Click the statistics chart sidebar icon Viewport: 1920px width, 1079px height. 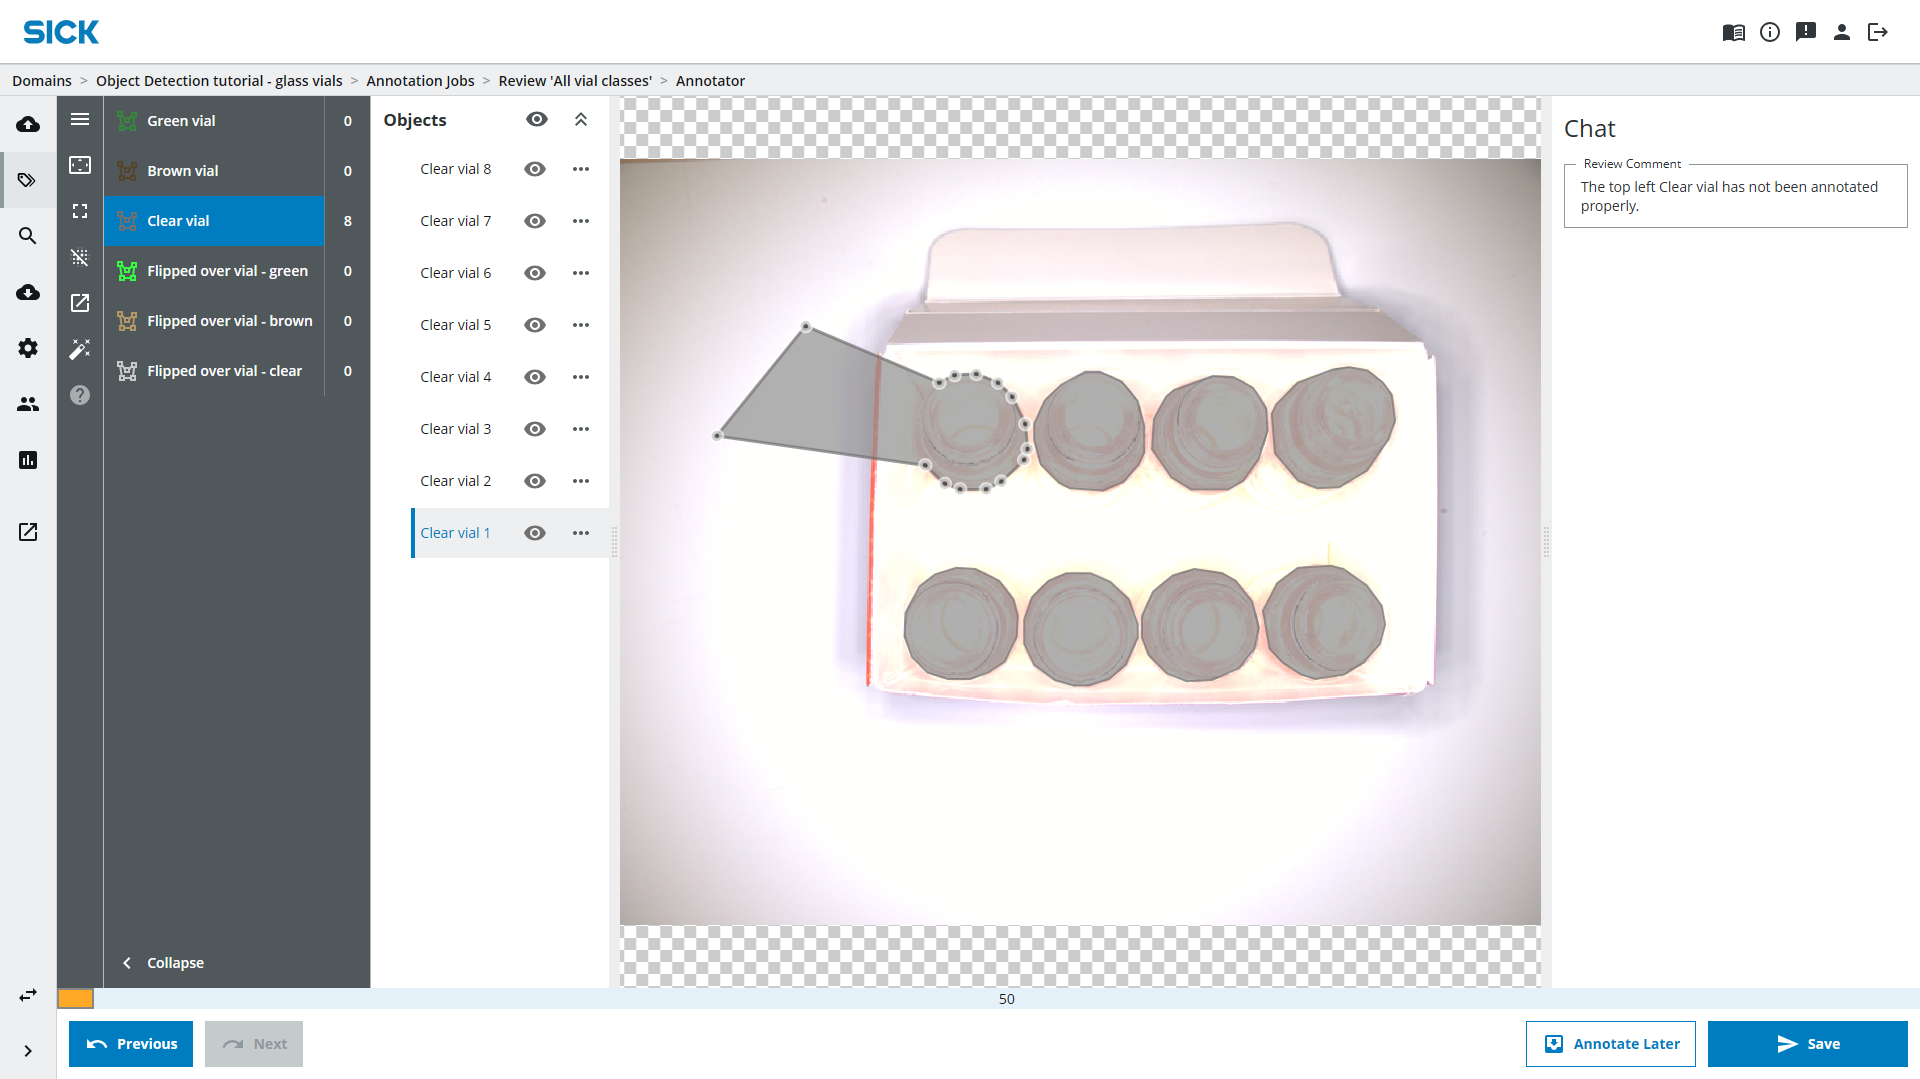click(x=28, y=460)
